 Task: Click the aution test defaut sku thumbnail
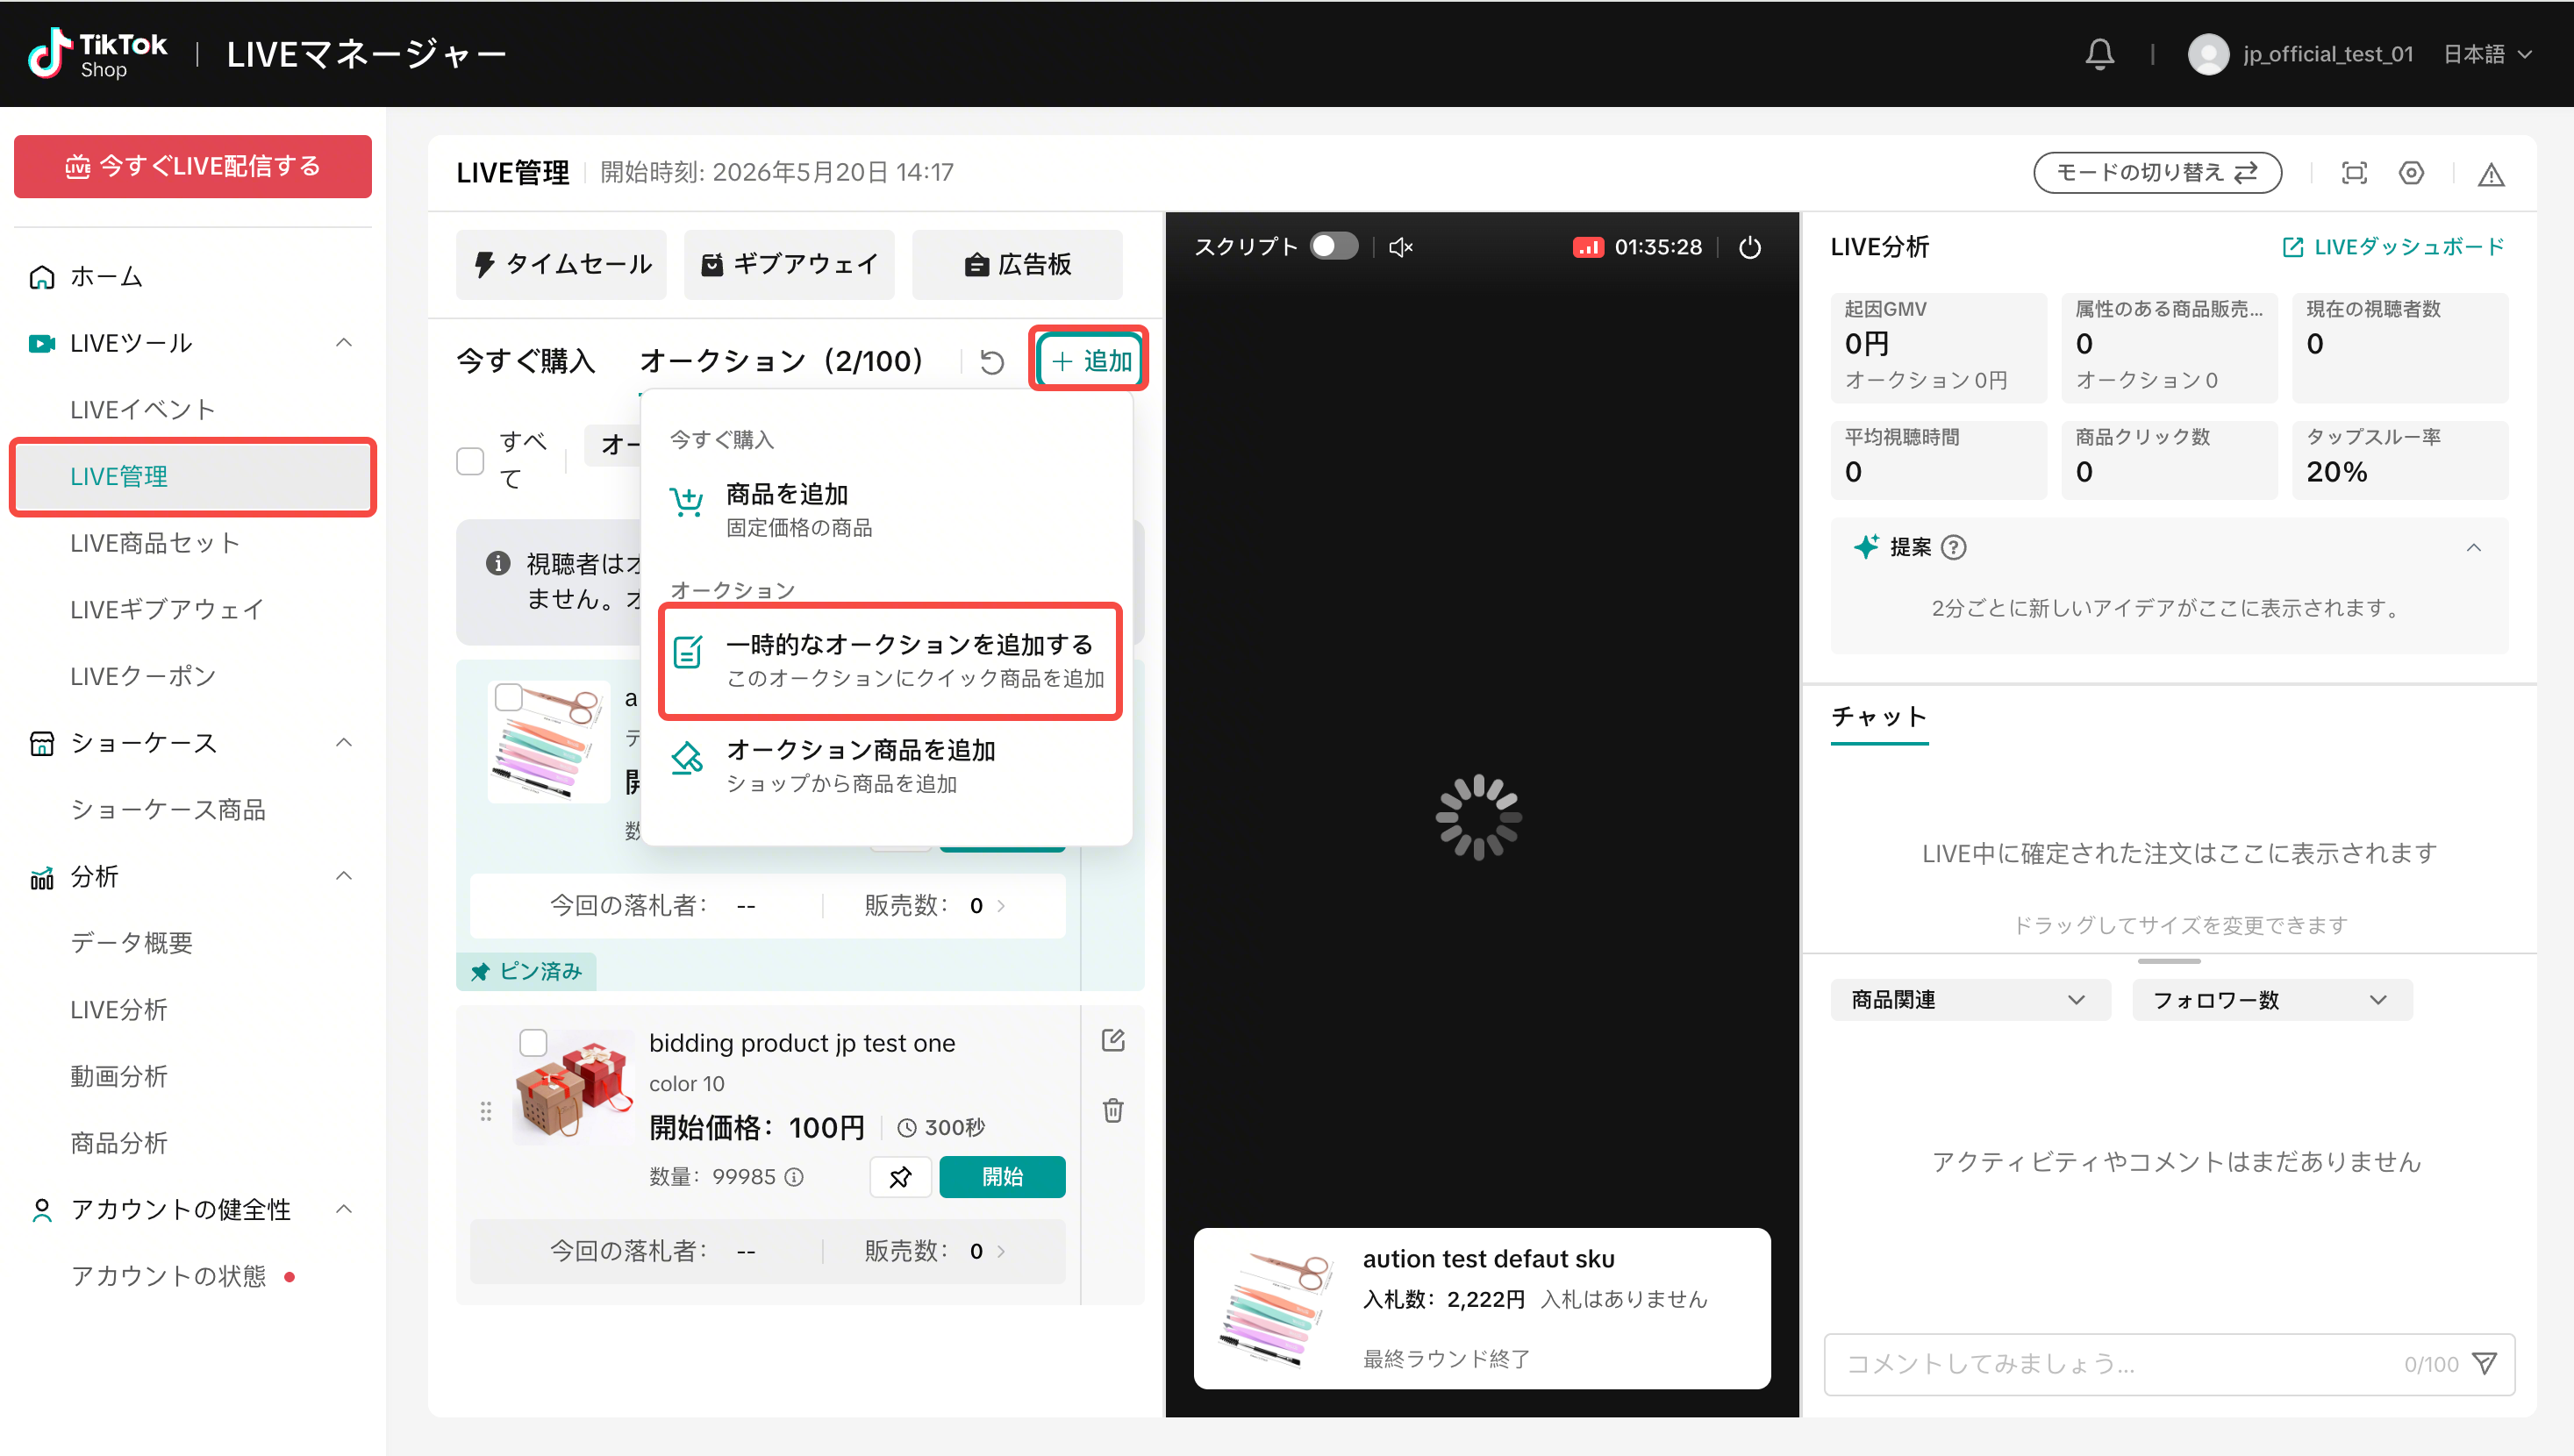[1277, 1308]
